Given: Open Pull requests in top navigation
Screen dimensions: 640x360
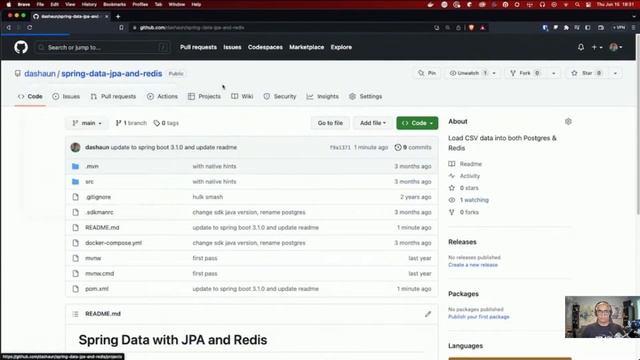Looking at the screenshot, I should tap(198, 47).
